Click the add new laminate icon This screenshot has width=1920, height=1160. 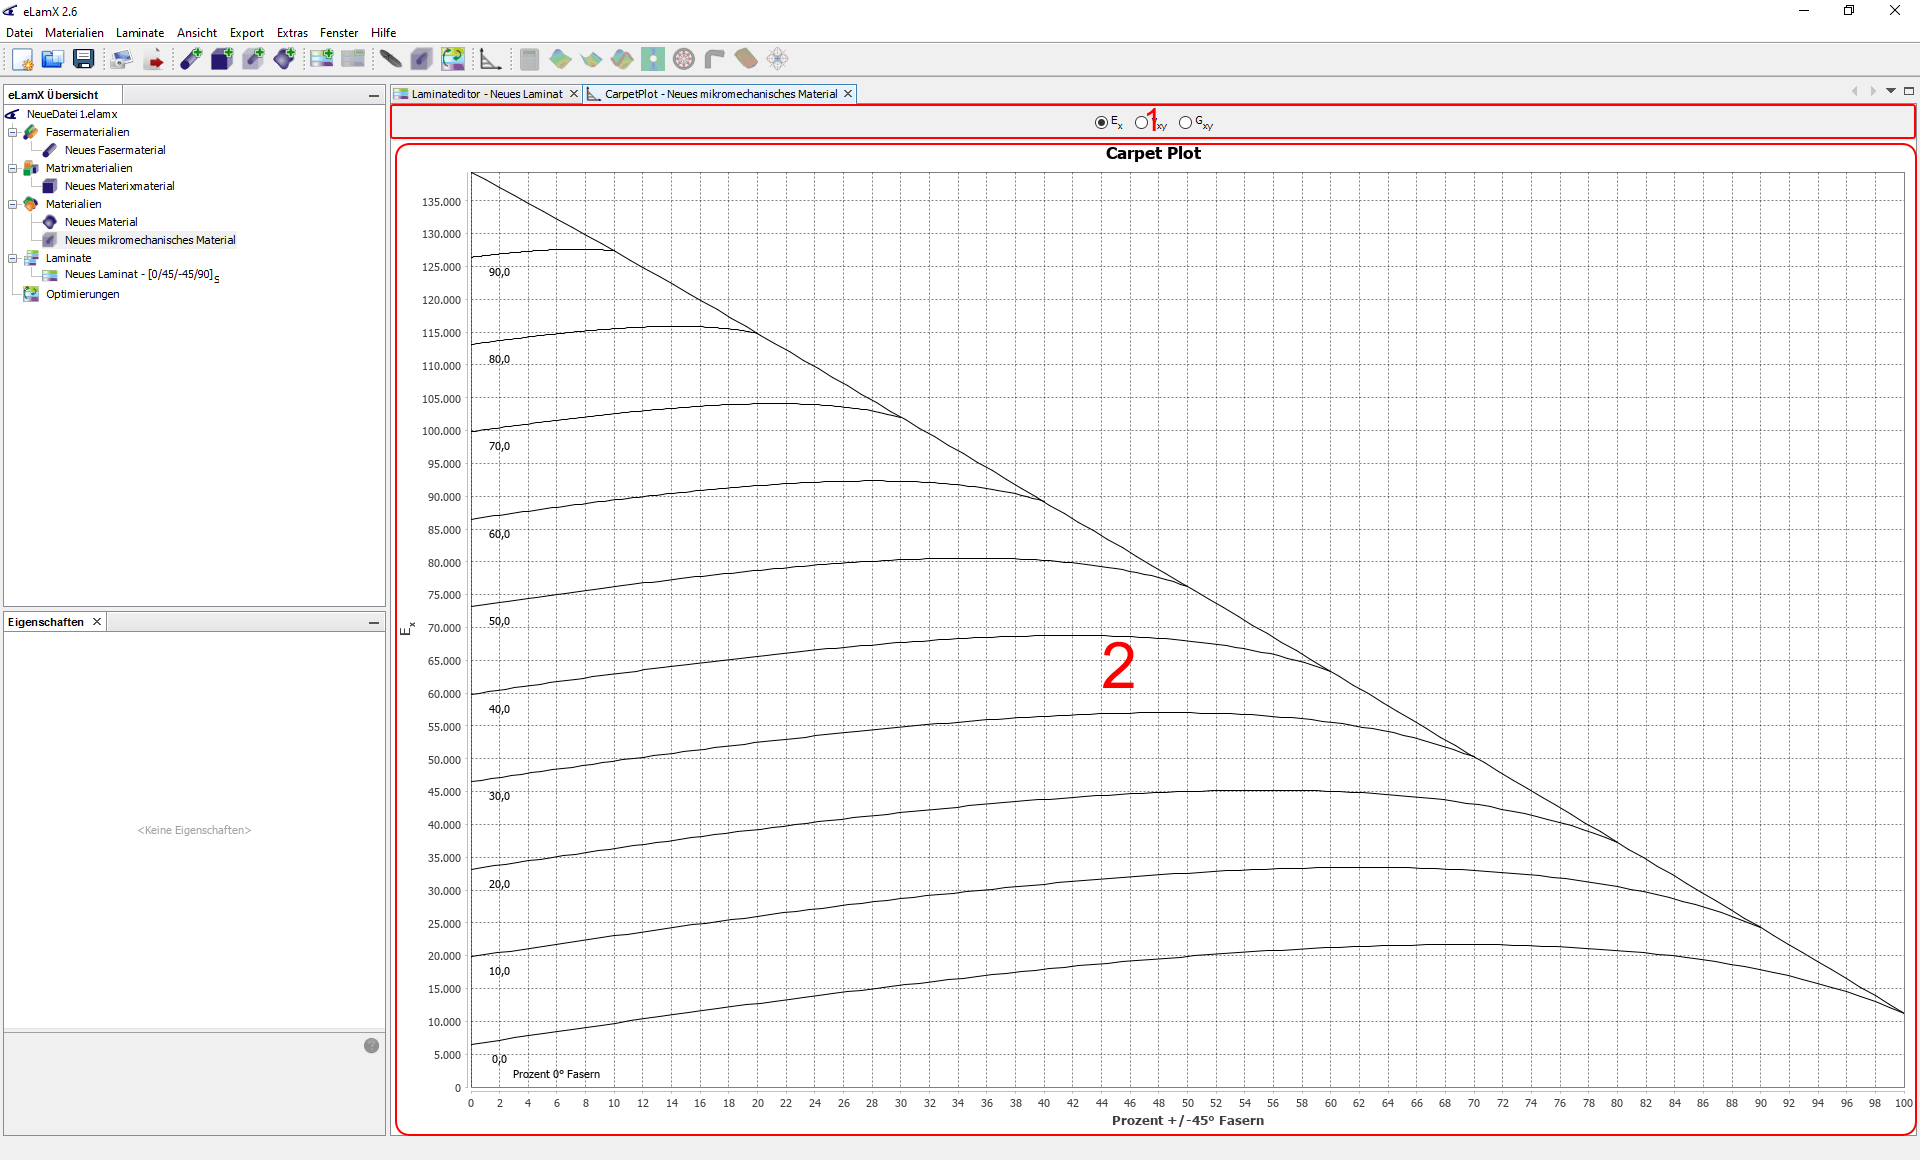coord(321,59)
